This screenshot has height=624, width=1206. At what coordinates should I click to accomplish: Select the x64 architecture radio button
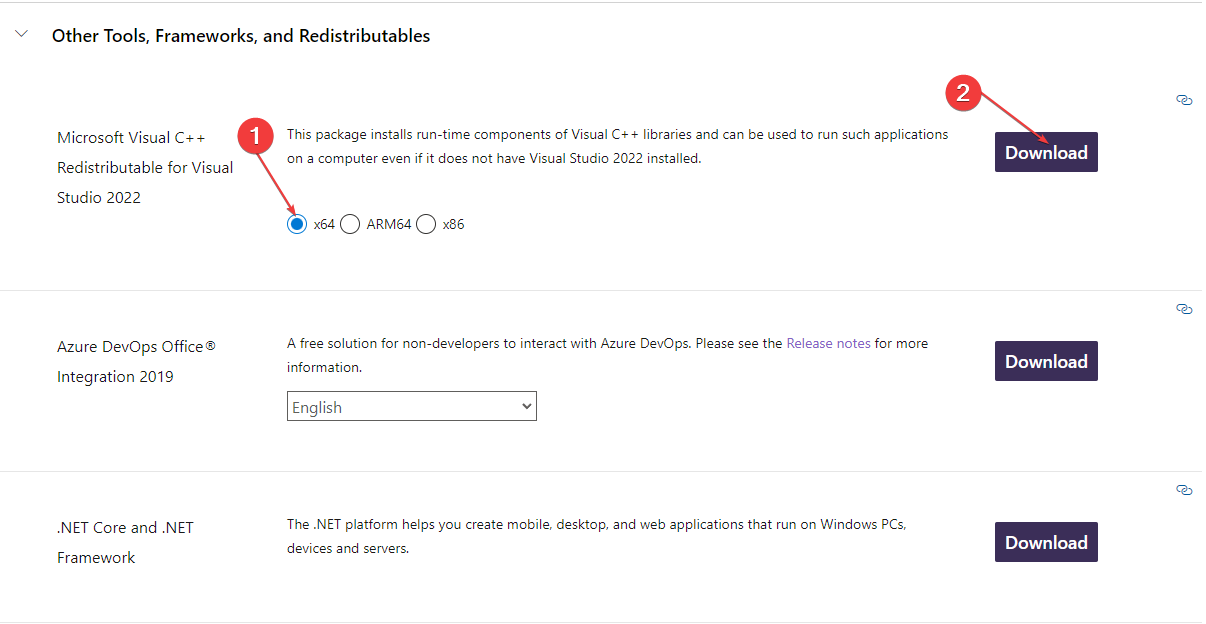(296, 224)
